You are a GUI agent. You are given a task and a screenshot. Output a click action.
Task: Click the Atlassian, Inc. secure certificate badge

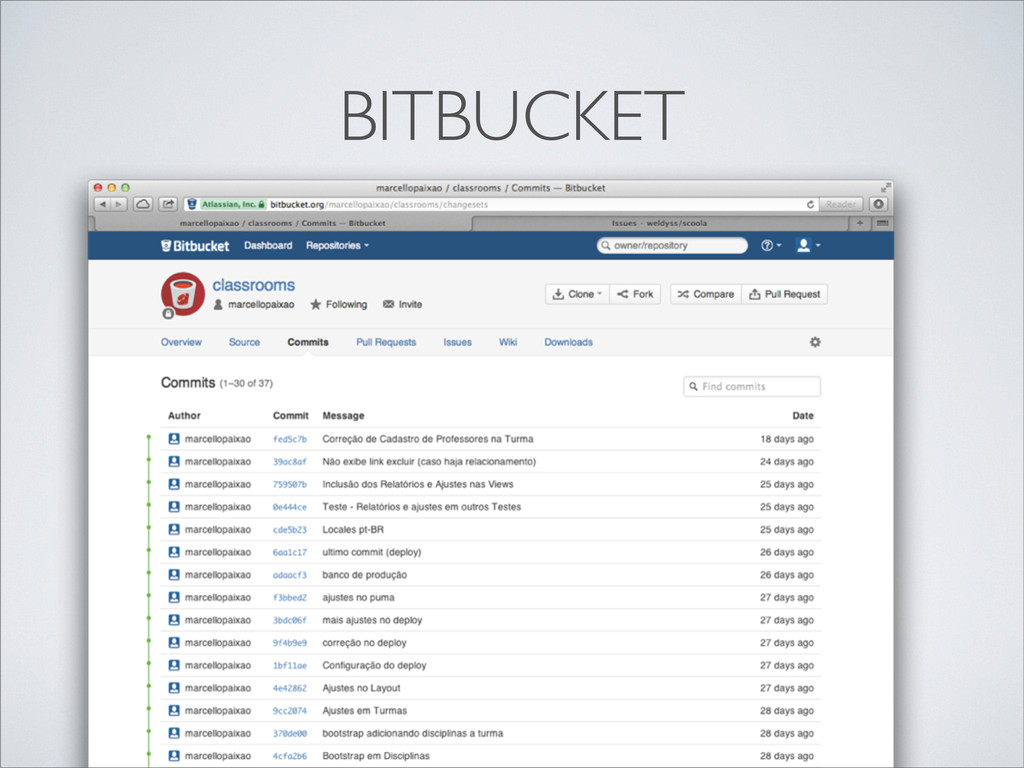[232, 204]
